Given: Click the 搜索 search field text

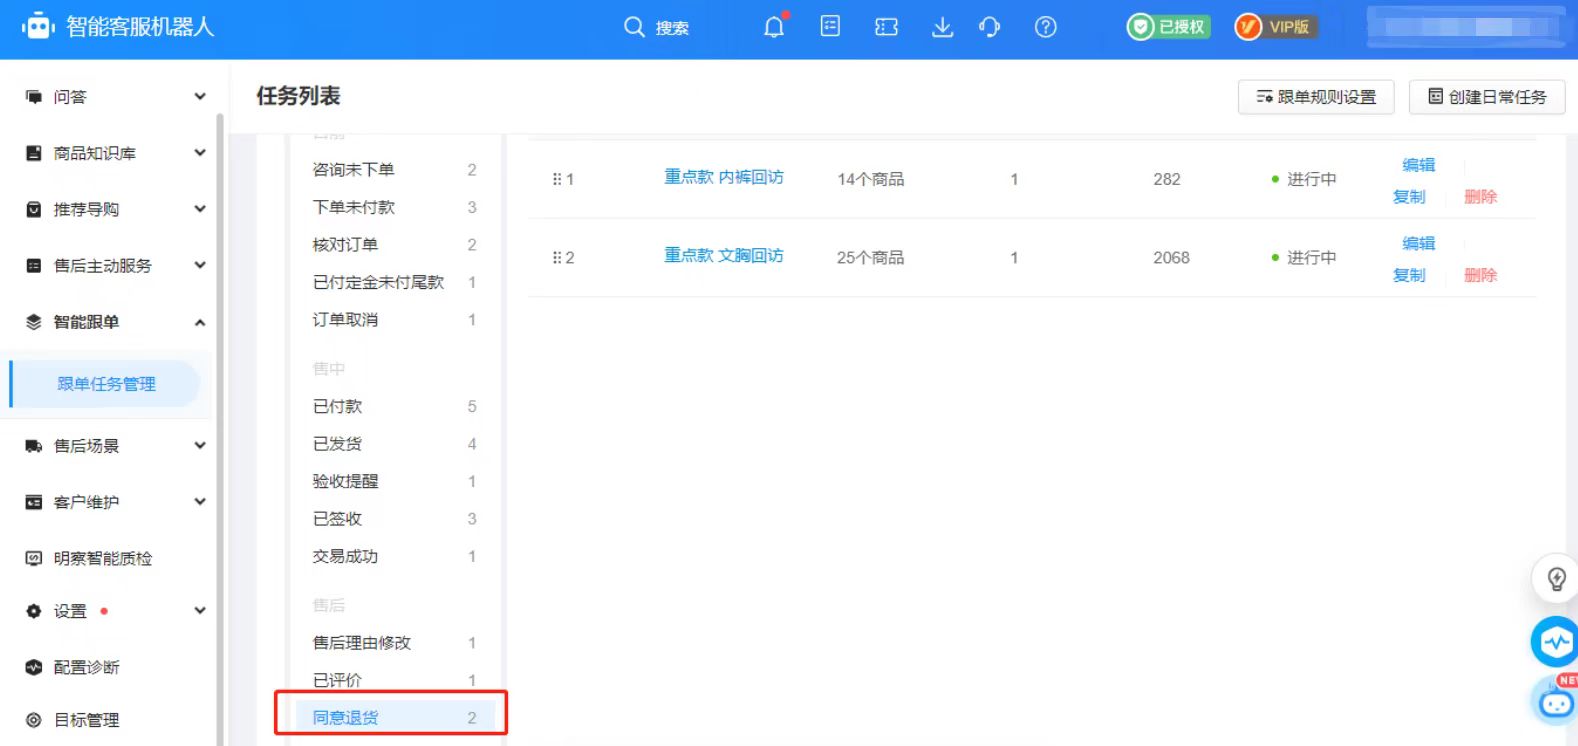Looking at the screenshot, I should (x=672, y=28).
